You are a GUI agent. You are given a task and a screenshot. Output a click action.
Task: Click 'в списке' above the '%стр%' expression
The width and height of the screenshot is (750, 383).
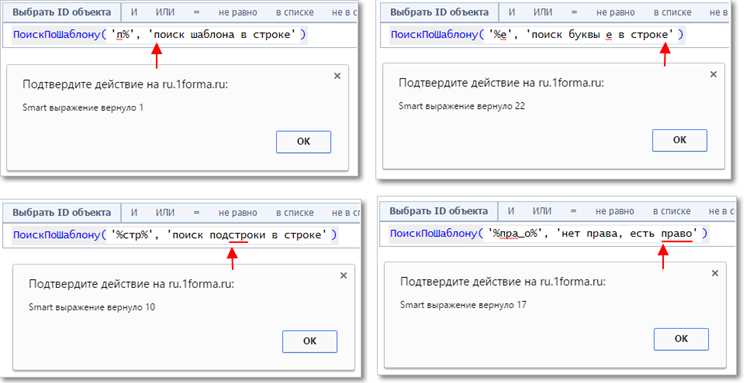click(x=295, y=213)
